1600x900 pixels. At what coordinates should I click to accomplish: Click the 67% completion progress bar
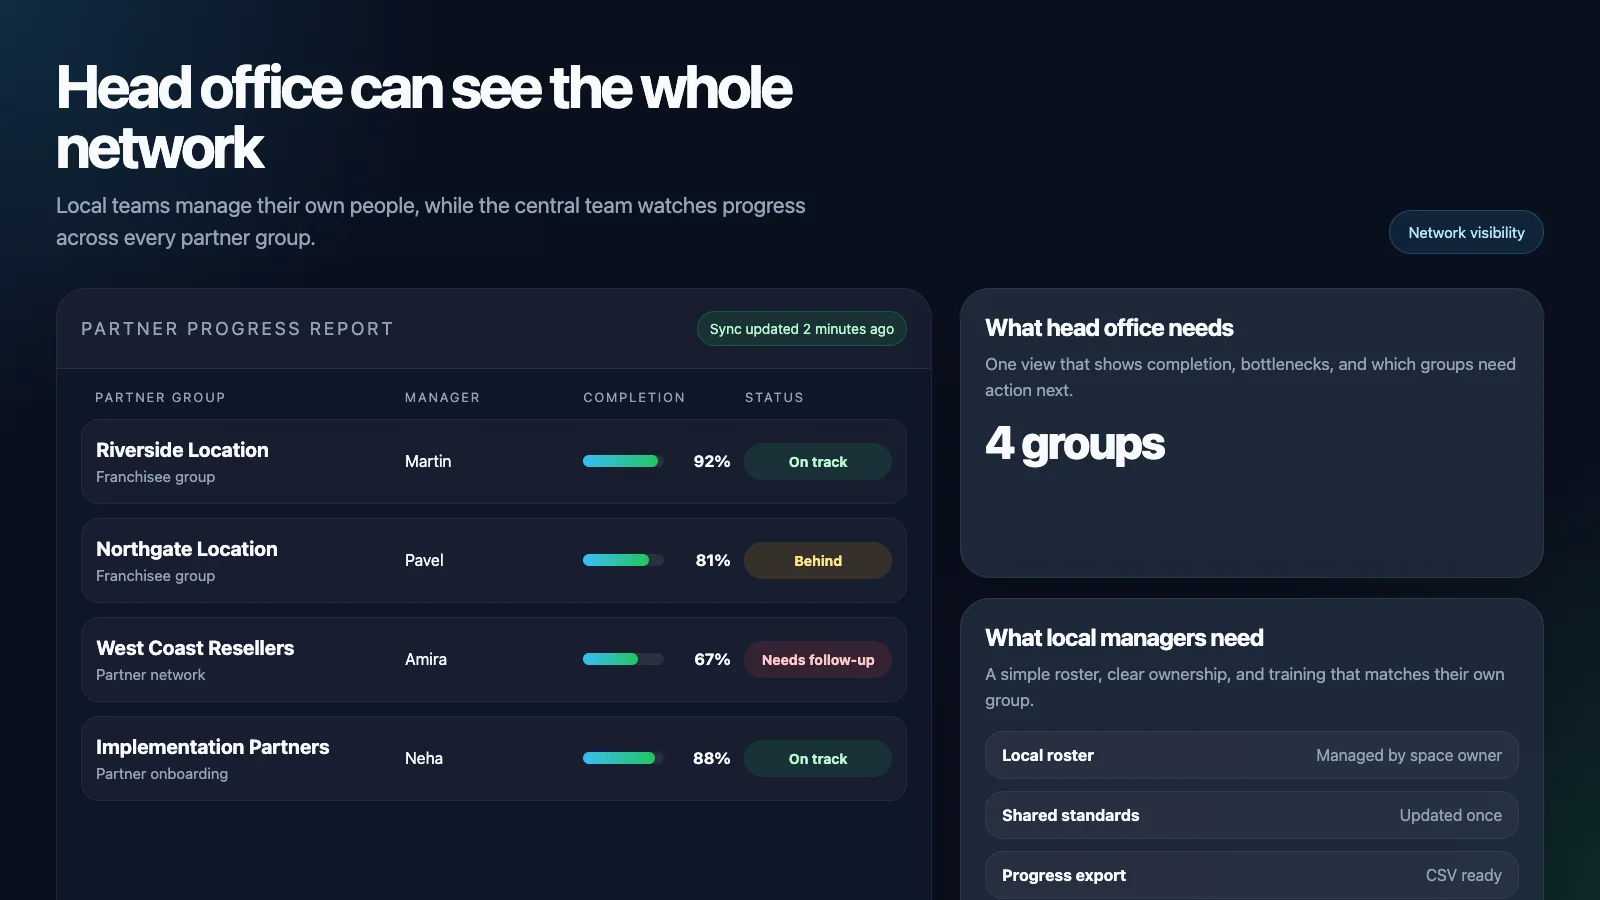pyautogui.click(x=623, y=659)
